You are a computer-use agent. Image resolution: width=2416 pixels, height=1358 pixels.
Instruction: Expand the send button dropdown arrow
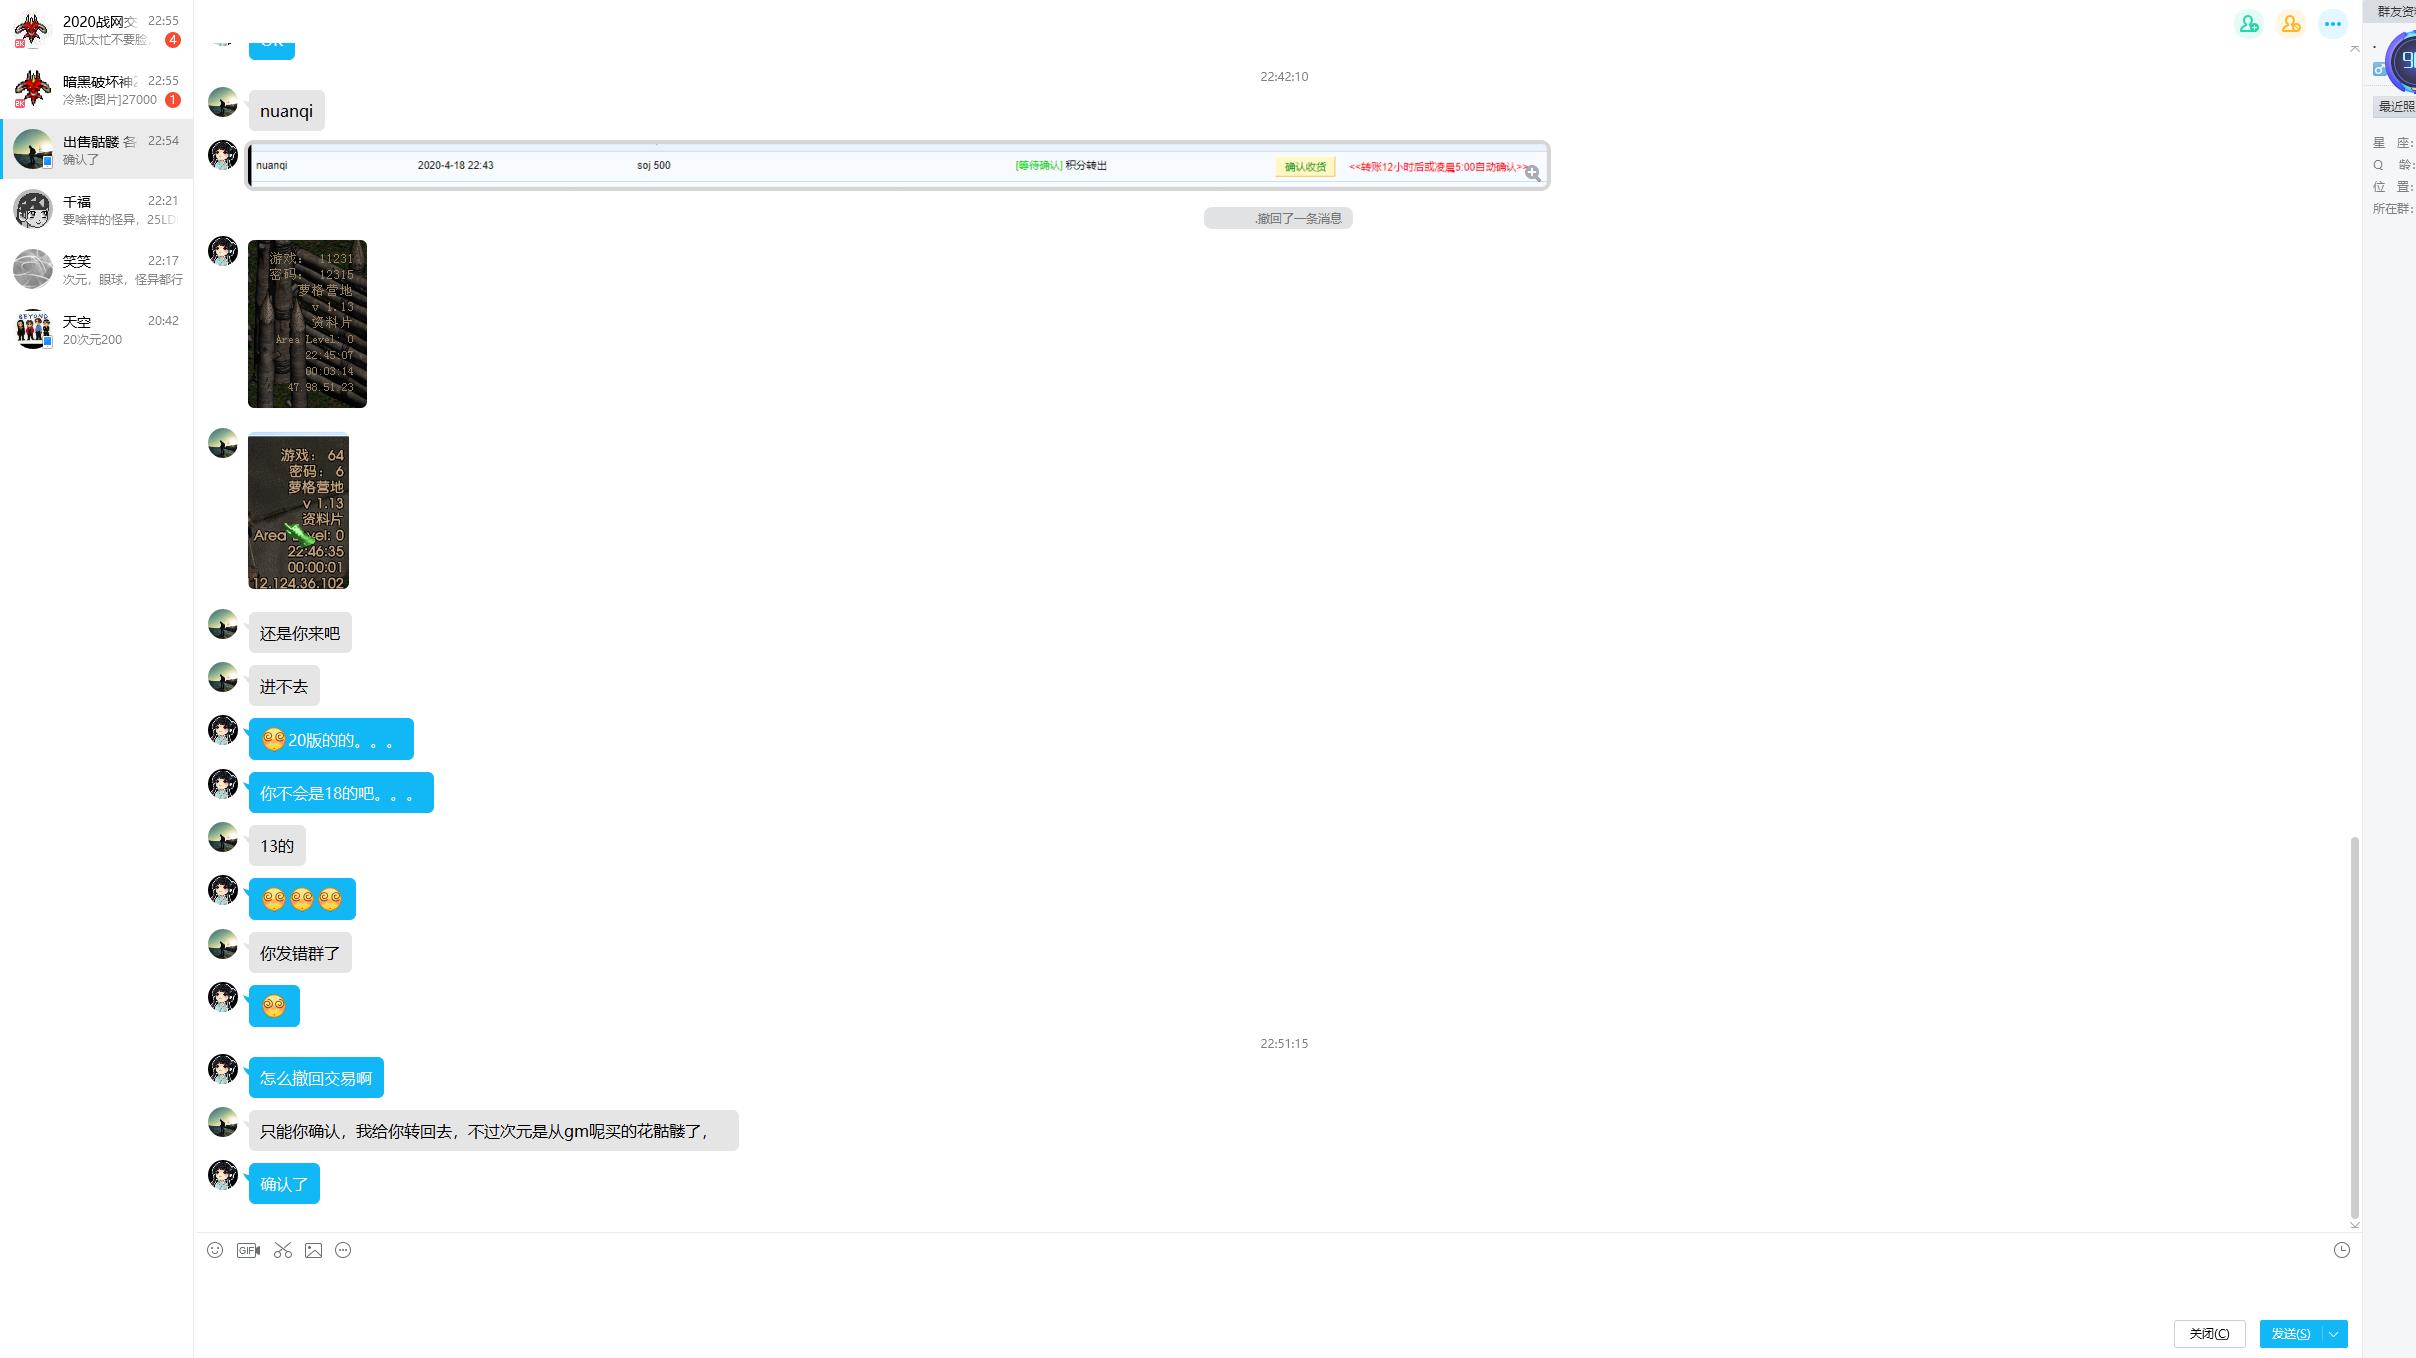pos(2334,1334)
